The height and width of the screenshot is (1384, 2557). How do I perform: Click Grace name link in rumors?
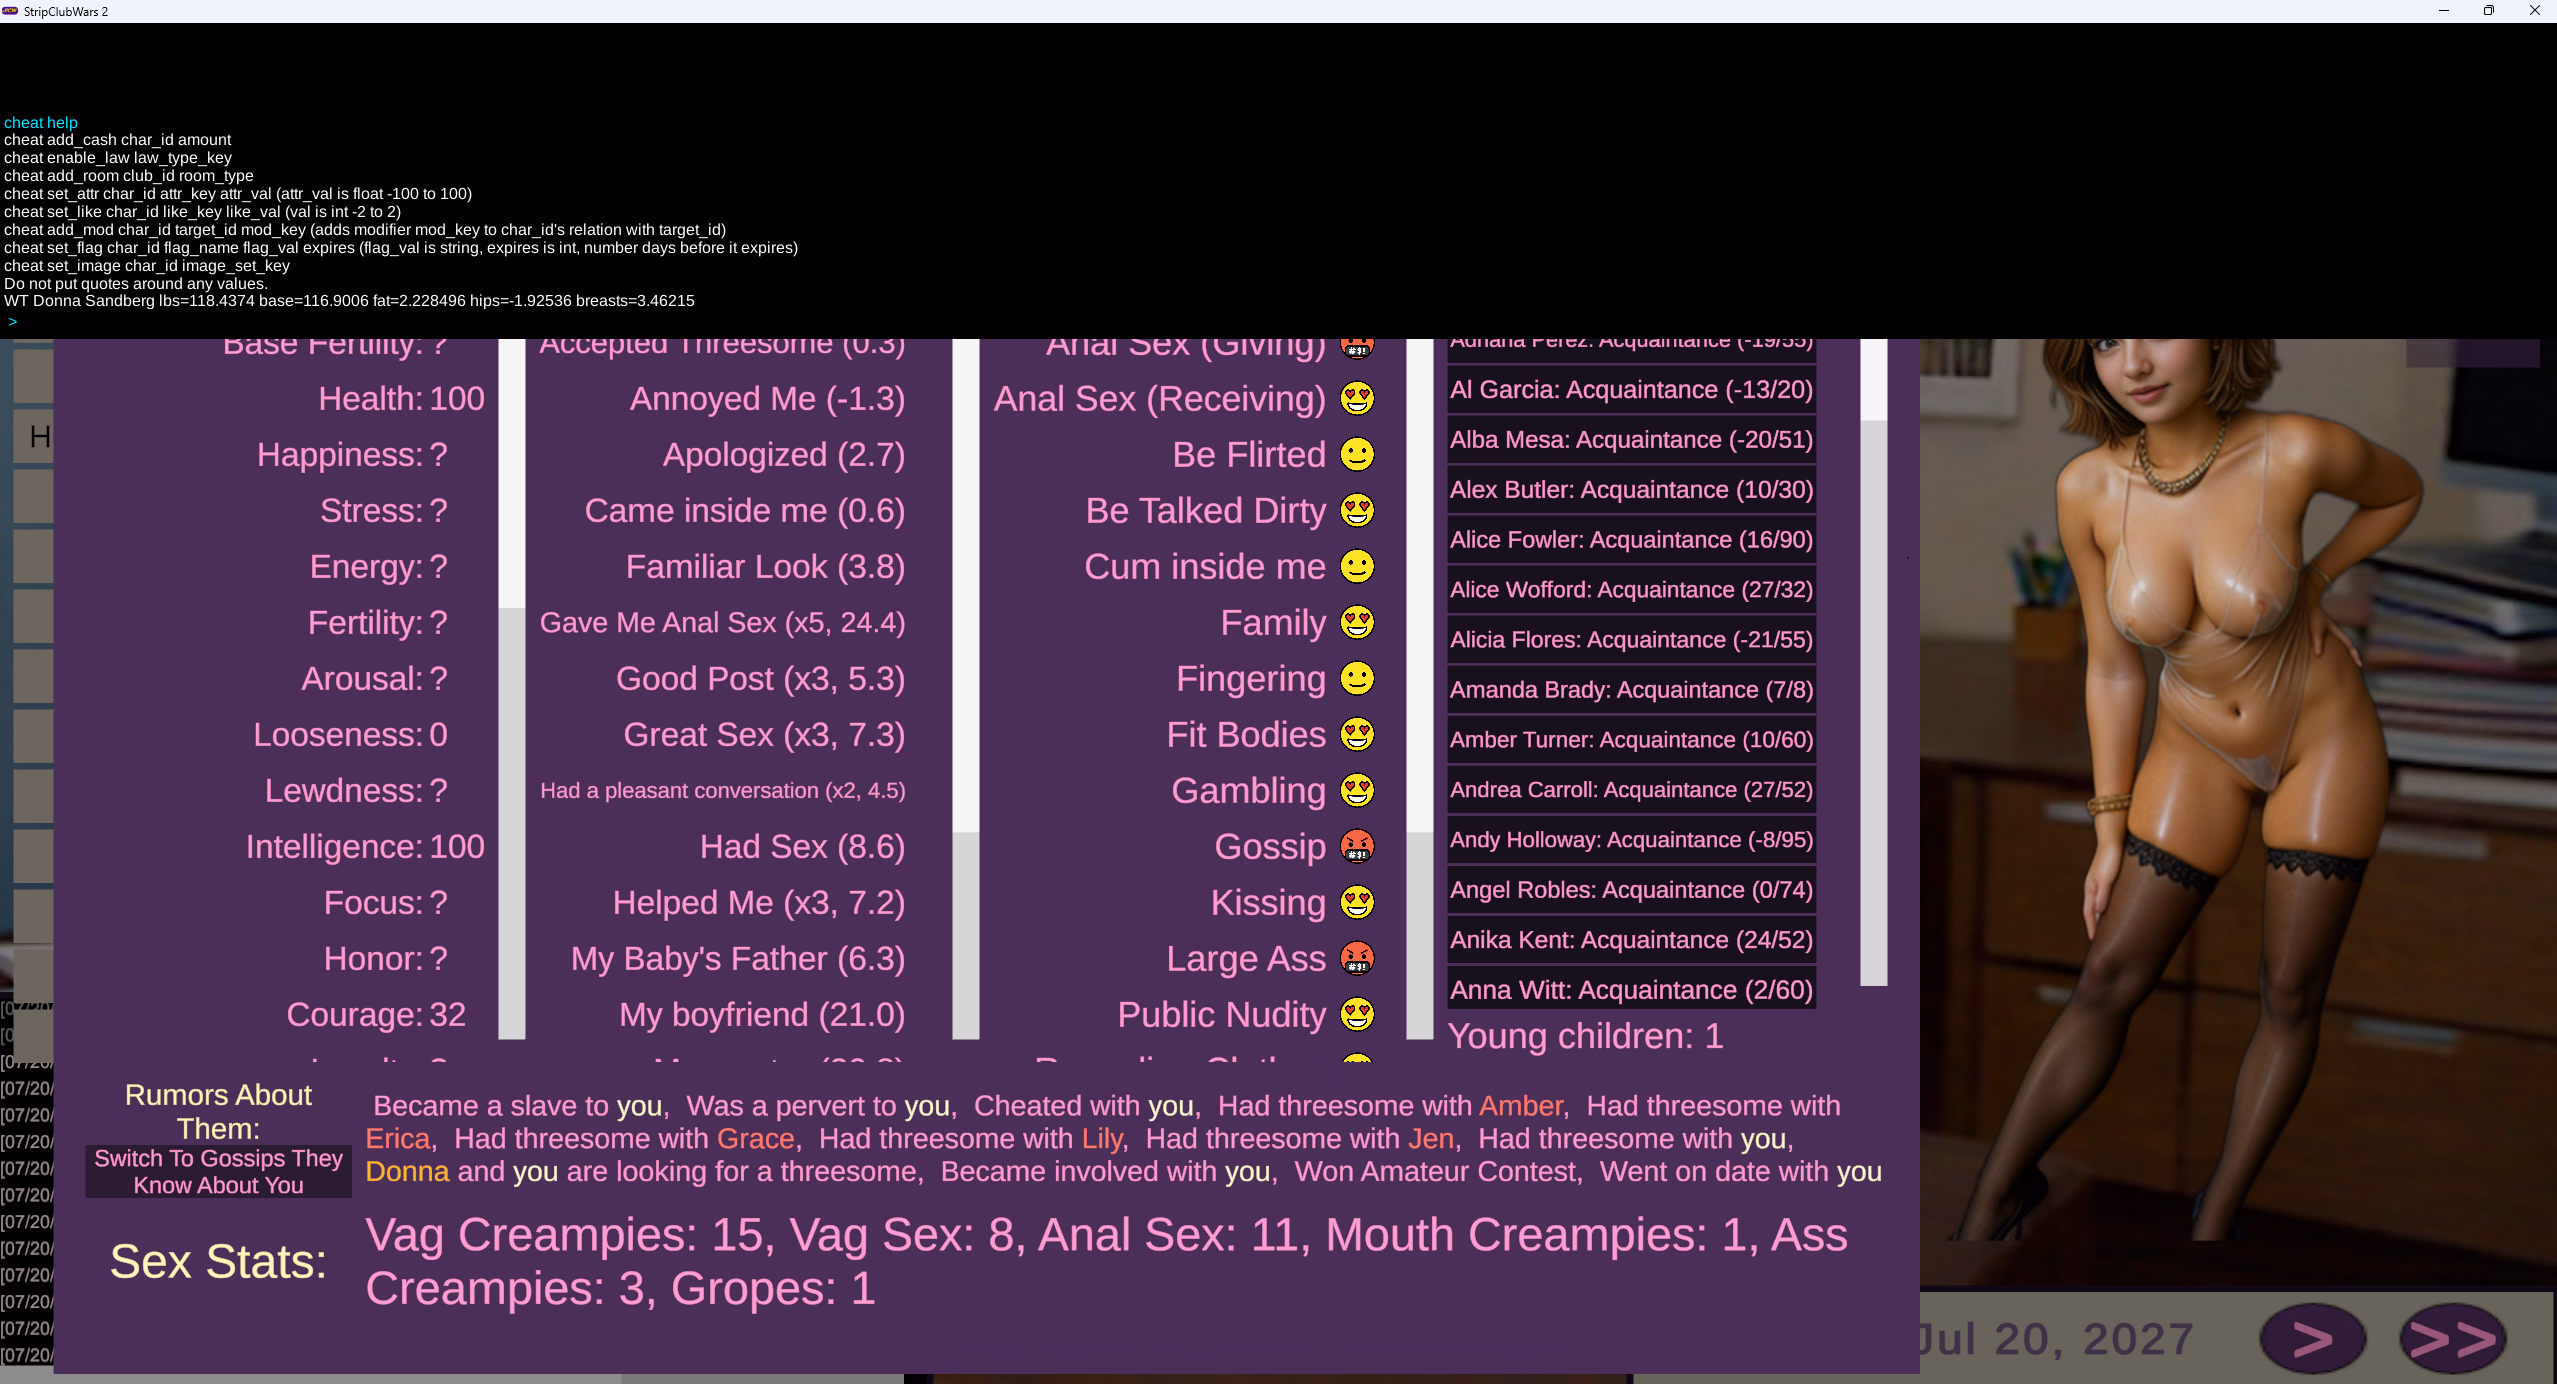(755, 1139)
